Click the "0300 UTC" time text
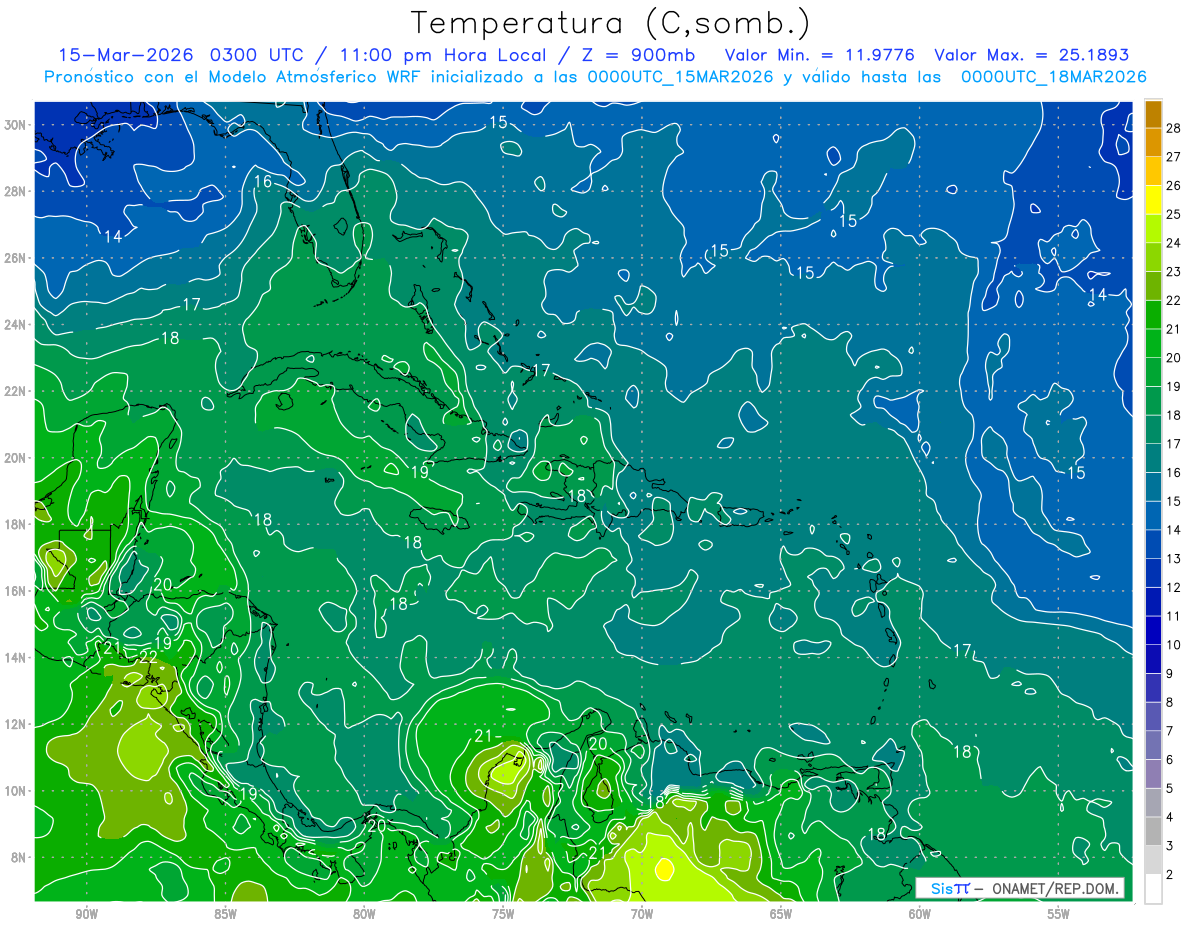Image resolution: width=1200 pixels, height=927 pixels. 259,55
